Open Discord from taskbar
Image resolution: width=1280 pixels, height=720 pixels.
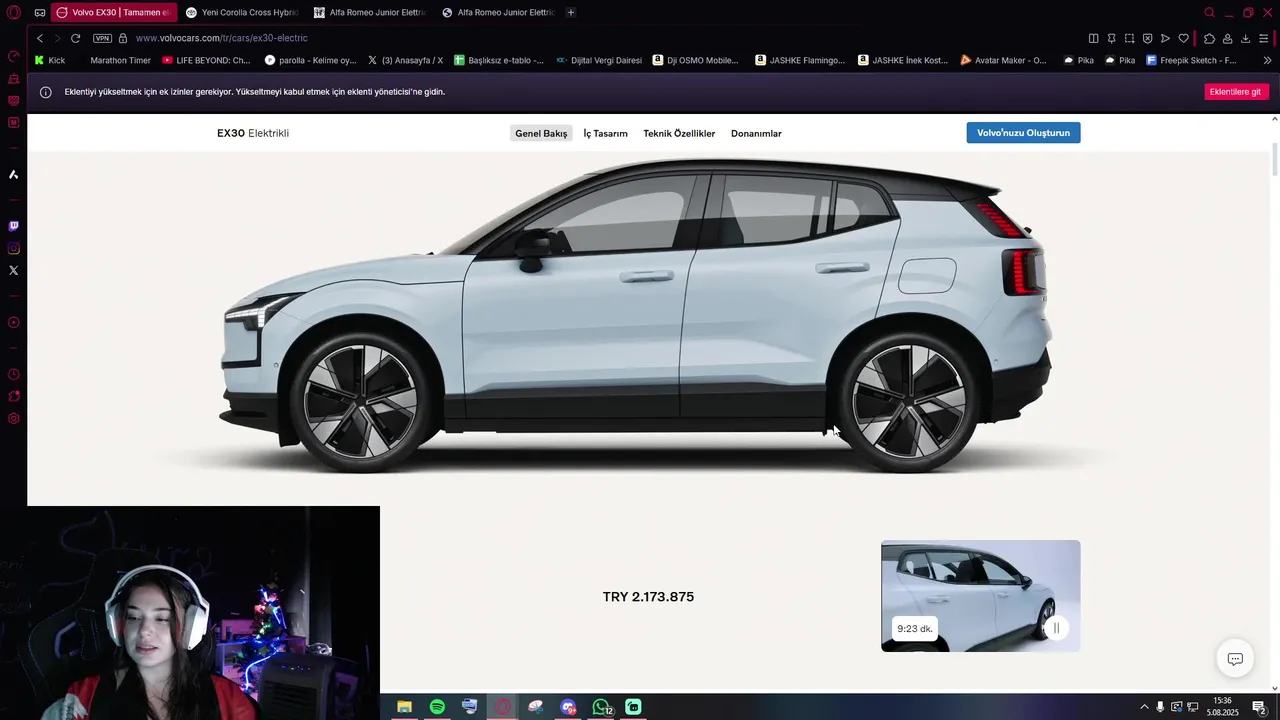[x=568, y=707]
